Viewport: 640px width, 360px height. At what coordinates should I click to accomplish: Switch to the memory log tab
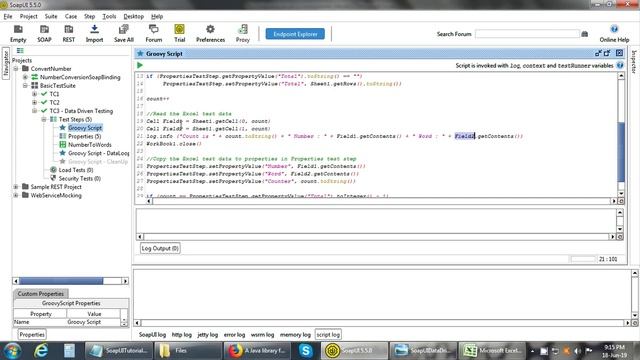295,334
